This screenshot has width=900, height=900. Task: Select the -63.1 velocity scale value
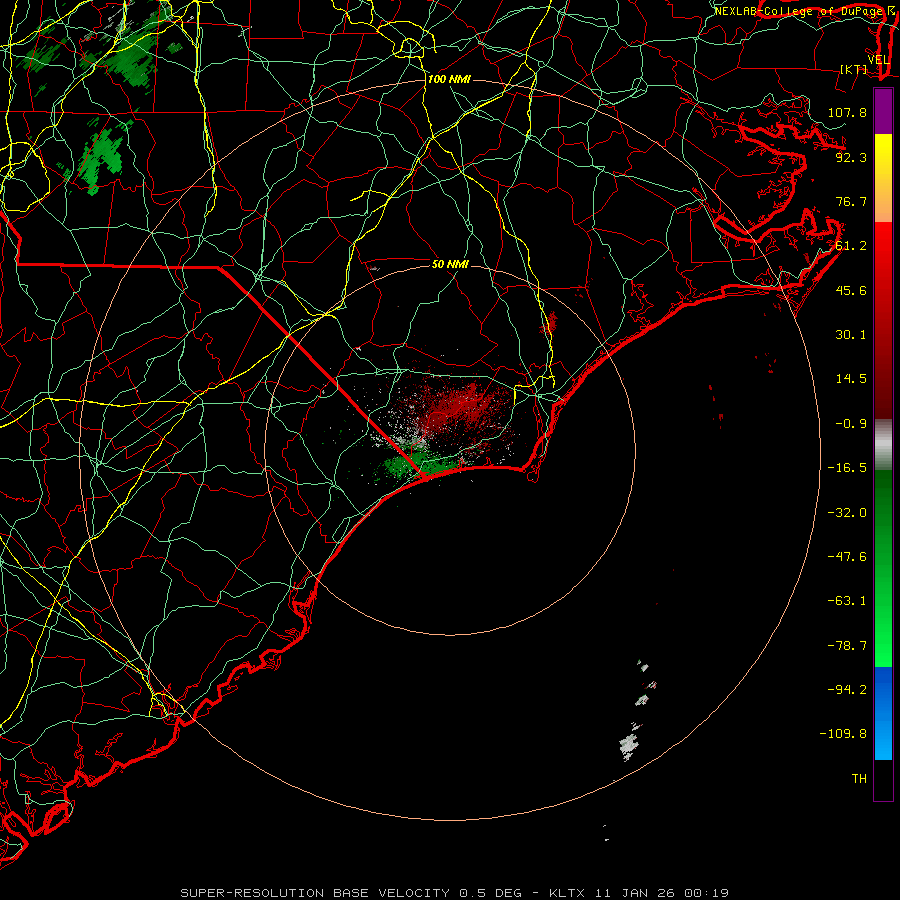[847, 601]
